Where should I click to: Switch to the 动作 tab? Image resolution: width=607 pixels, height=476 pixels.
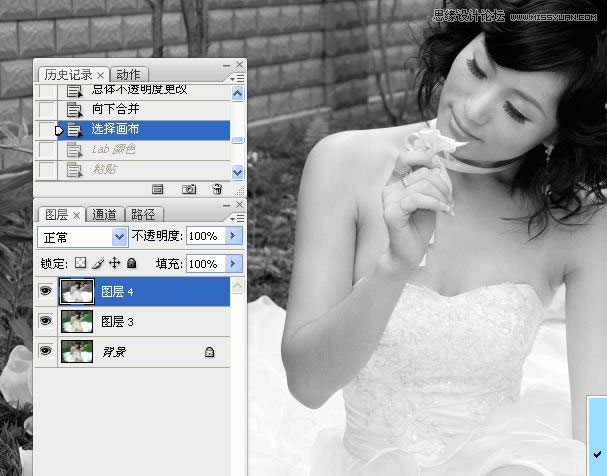coord(128,74)
